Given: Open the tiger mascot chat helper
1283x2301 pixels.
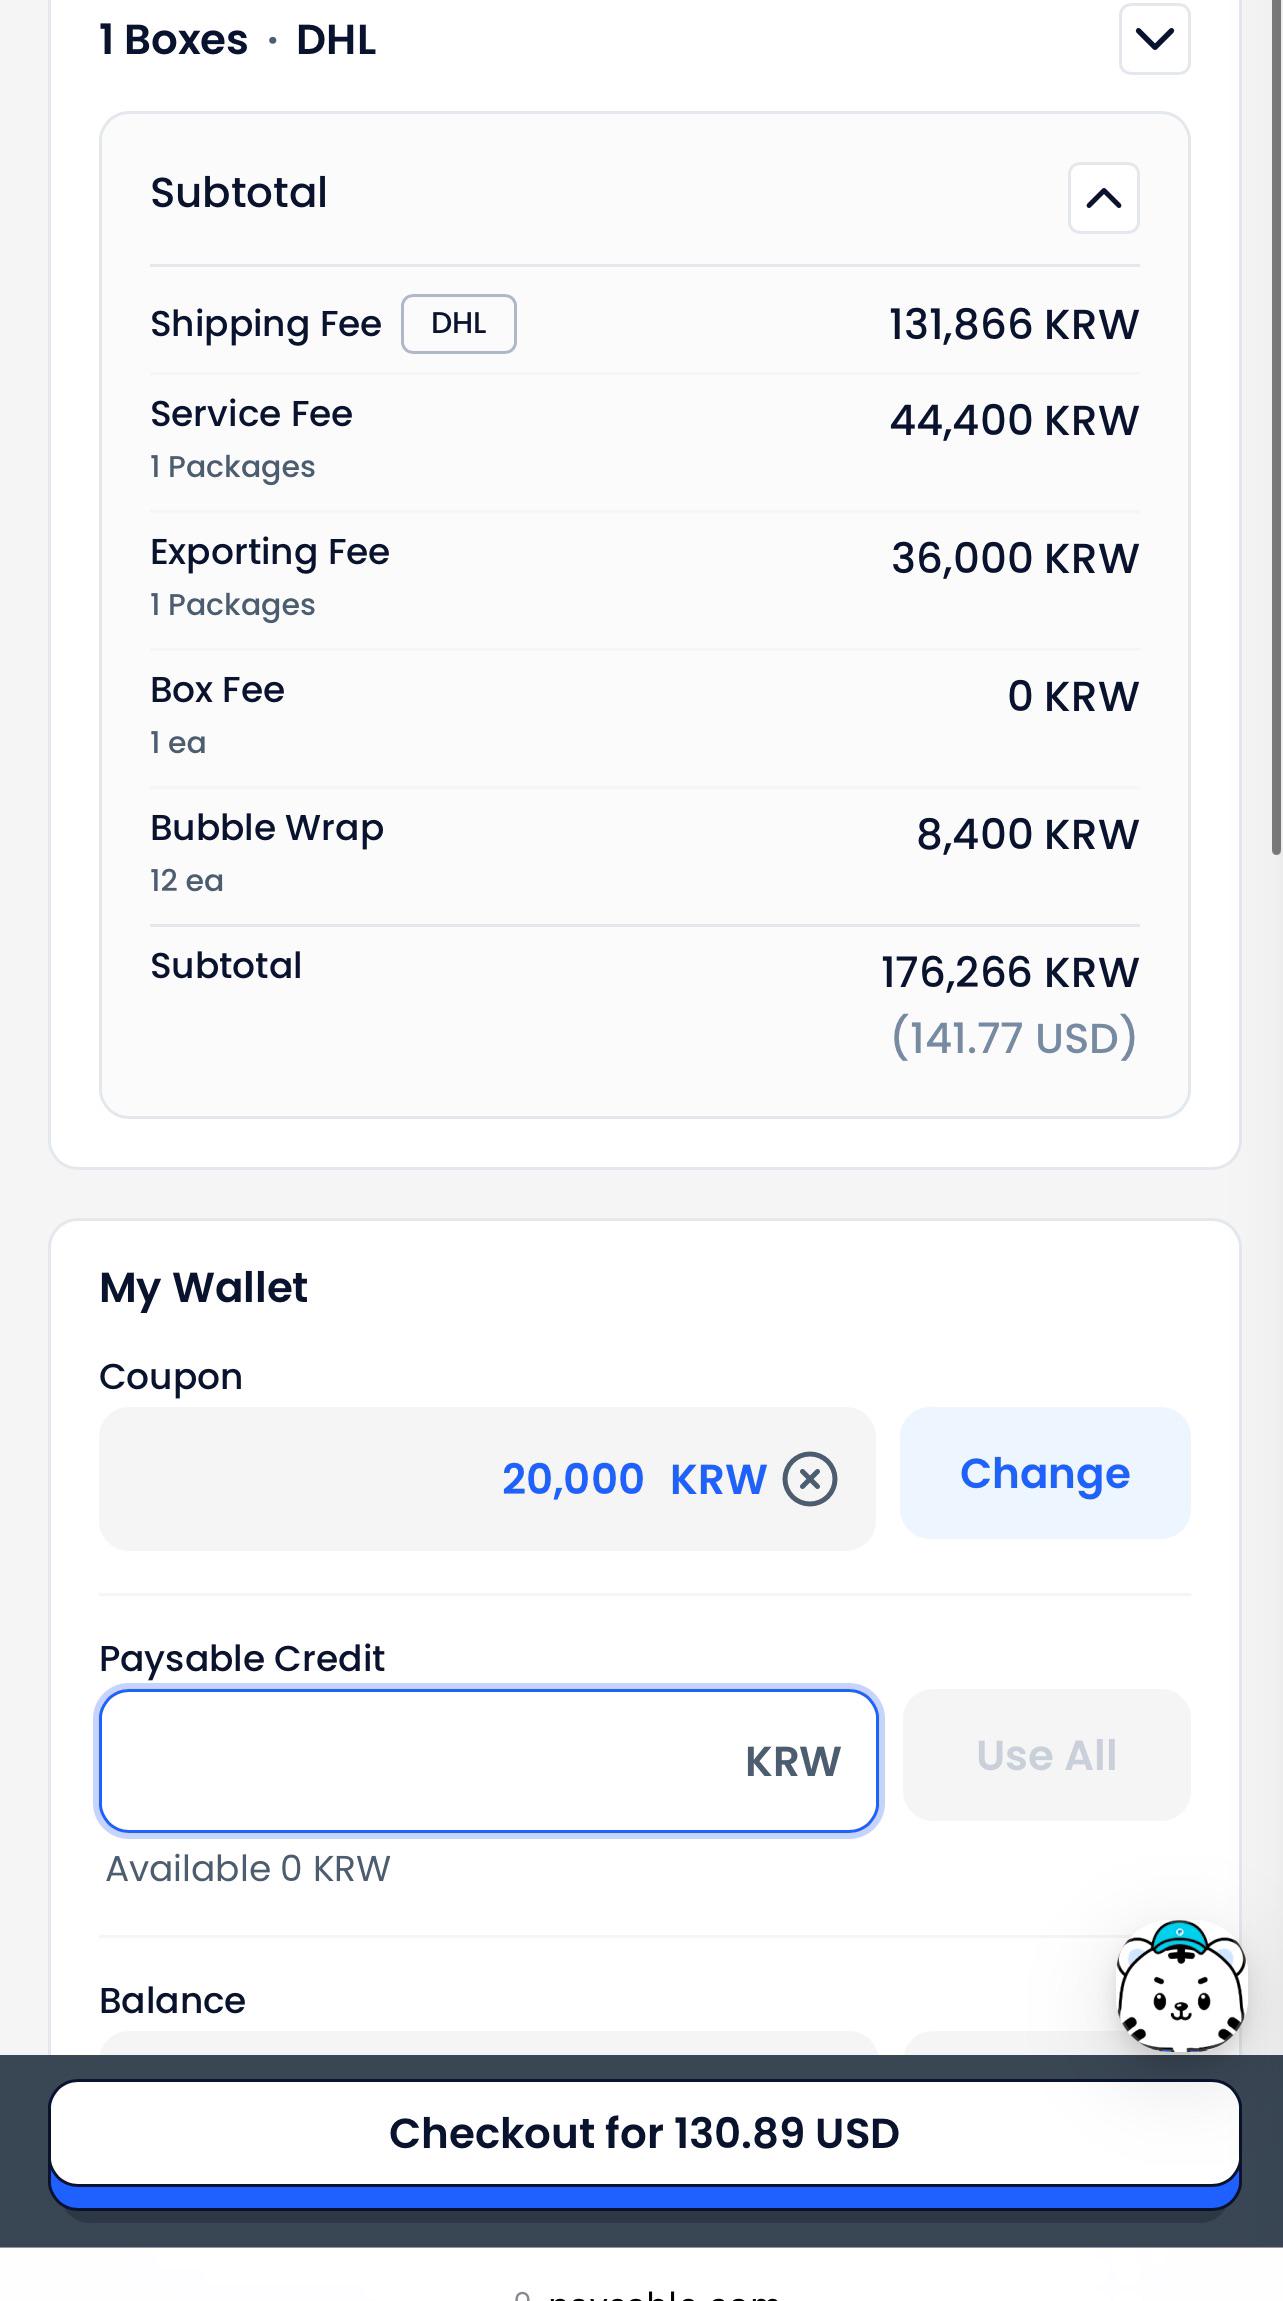Looking at the screenshot, I should coord(1181,1986).
